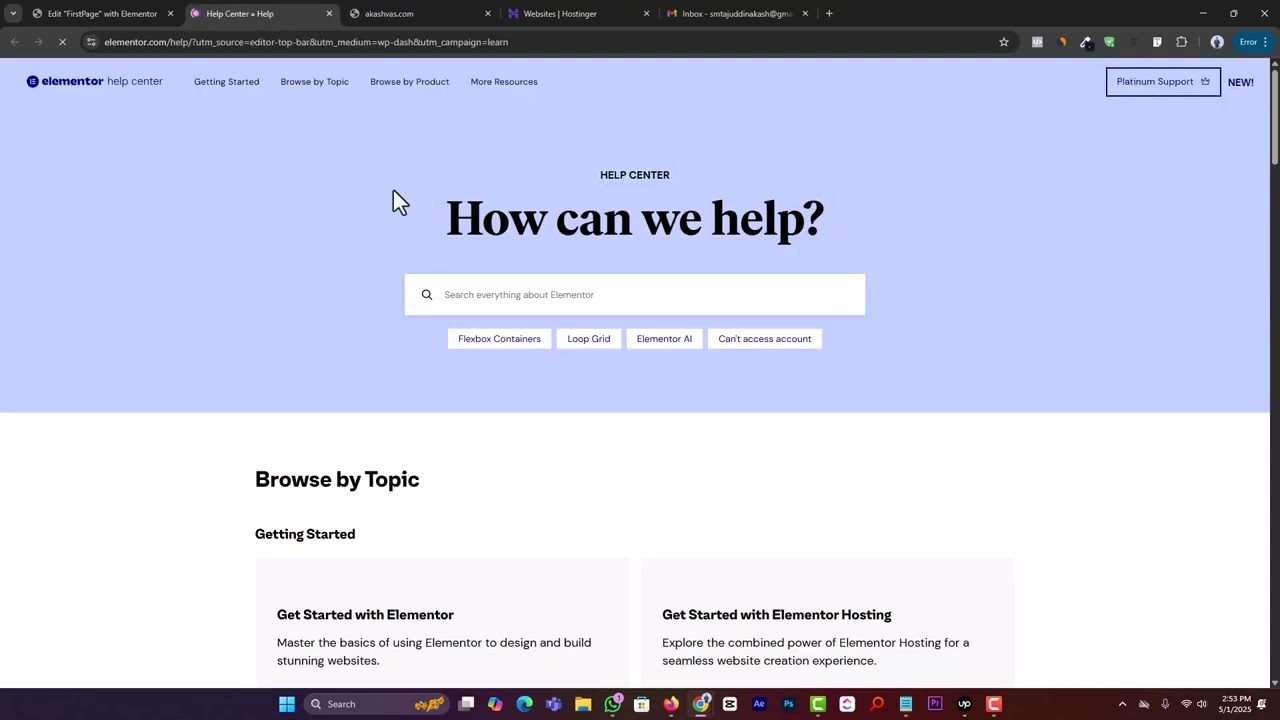The image size is (1280, 720).
Task: Open Microsoft Store from the taskbar
Action: (642, 704)
